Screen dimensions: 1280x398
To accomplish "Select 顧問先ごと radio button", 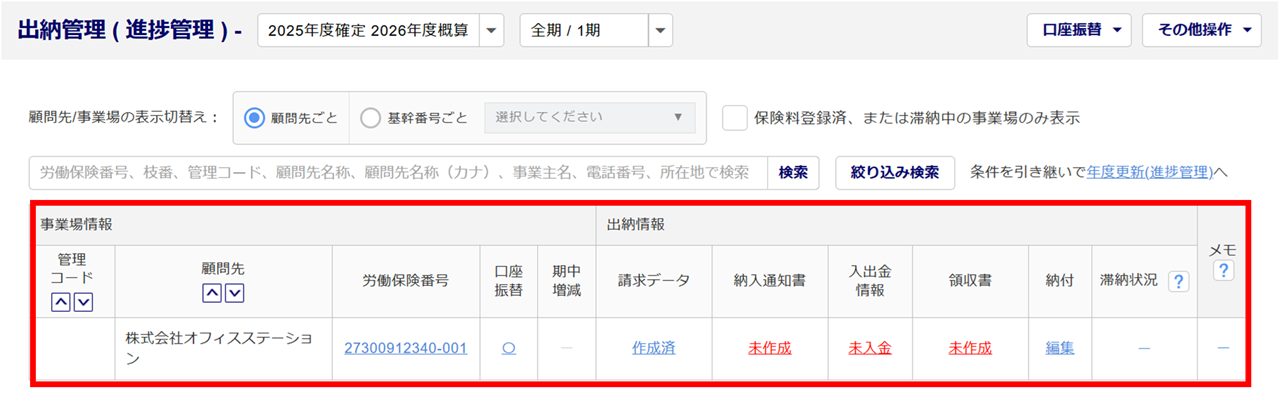I will tap(254, 118).
